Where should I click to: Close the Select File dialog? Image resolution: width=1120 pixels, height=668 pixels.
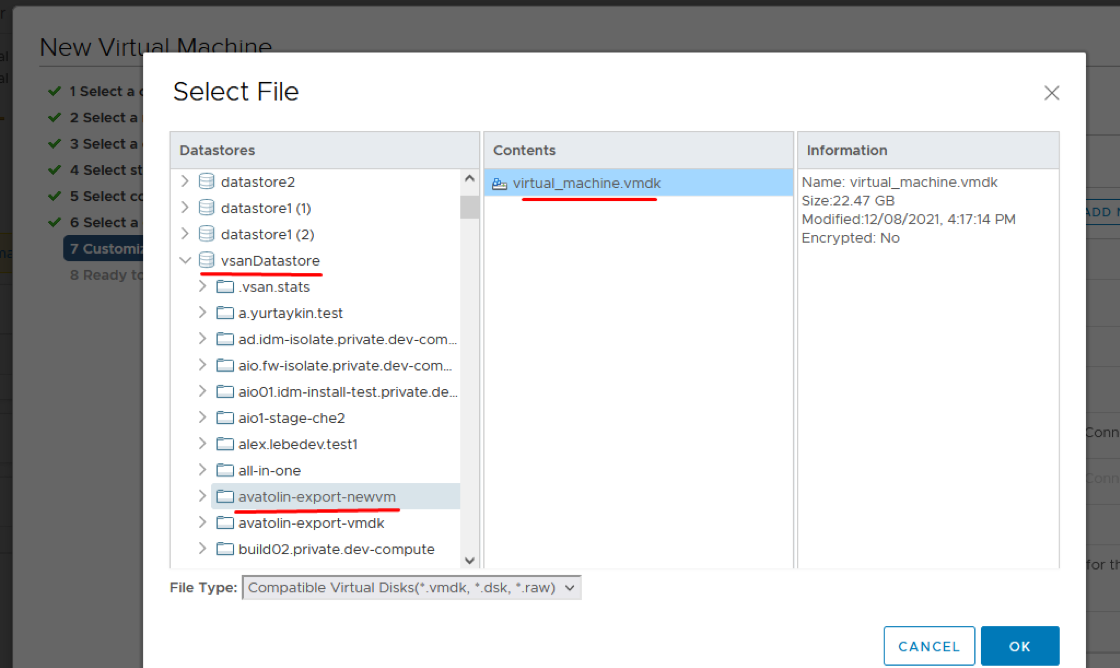(1051, 93)
